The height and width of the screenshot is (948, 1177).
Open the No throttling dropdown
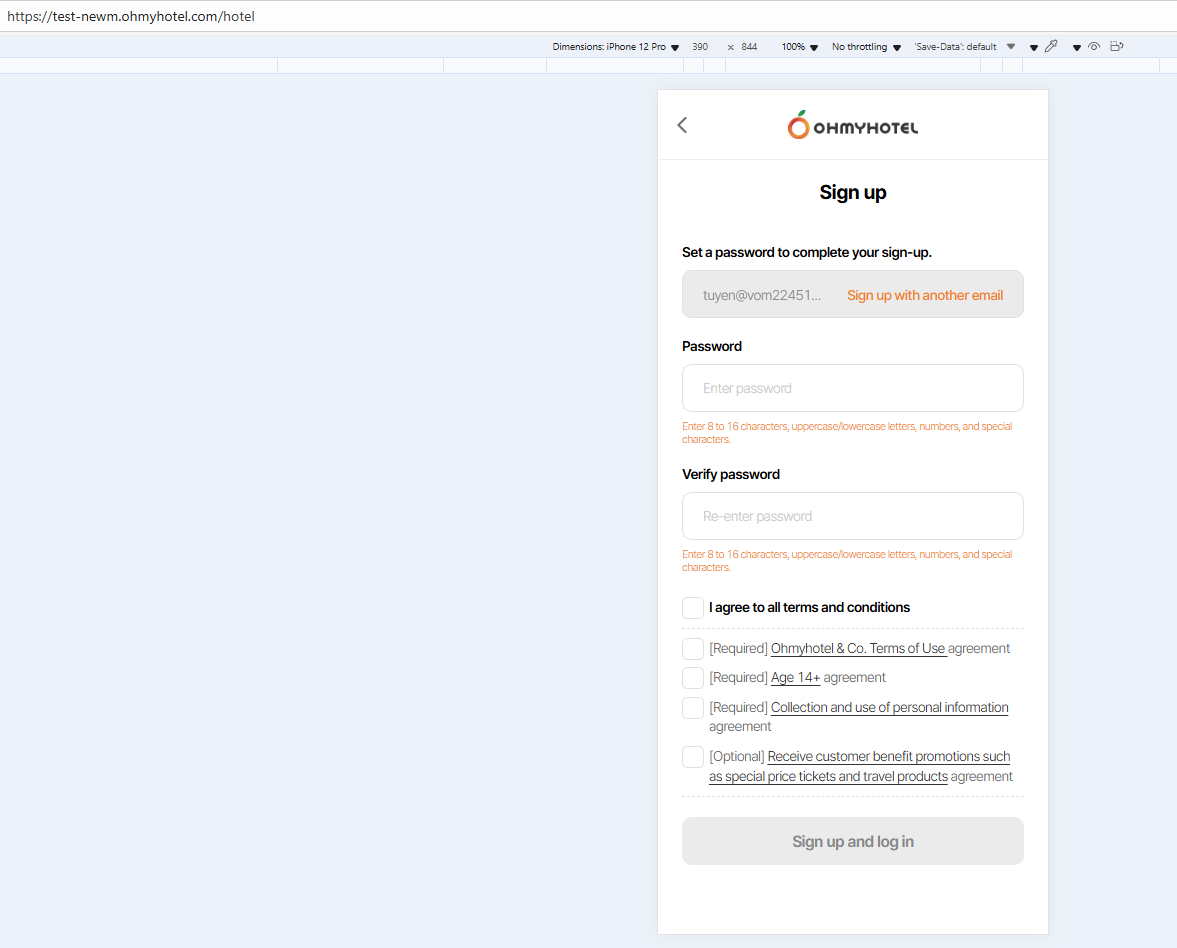point(866,47)
